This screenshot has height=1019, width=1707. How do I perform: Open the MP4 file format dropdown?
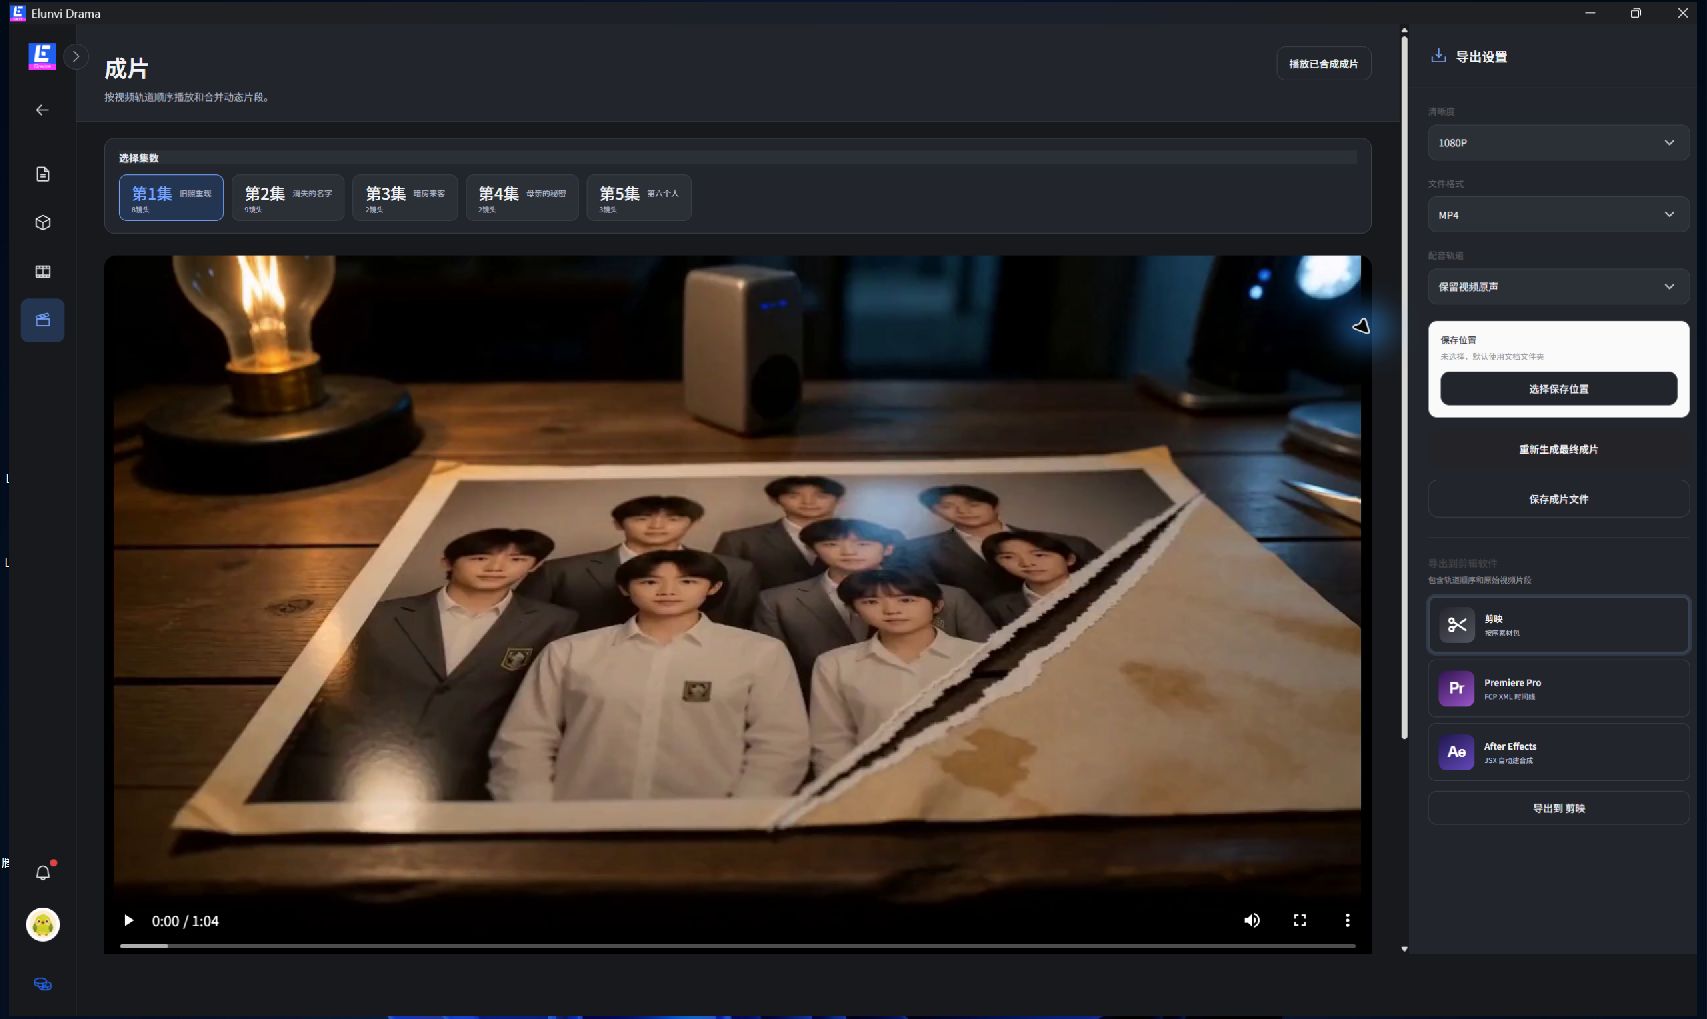(x=1558, y=215)
